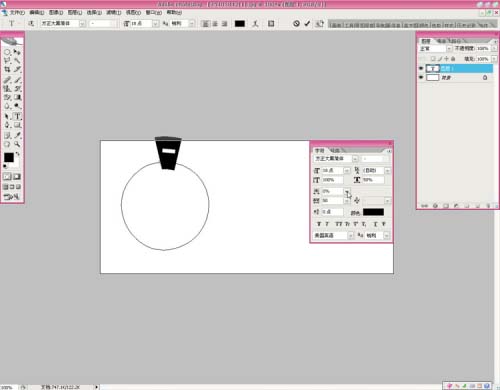Open the File menu
The height and width of the screenshot is (390, 500).
point(17,12)
